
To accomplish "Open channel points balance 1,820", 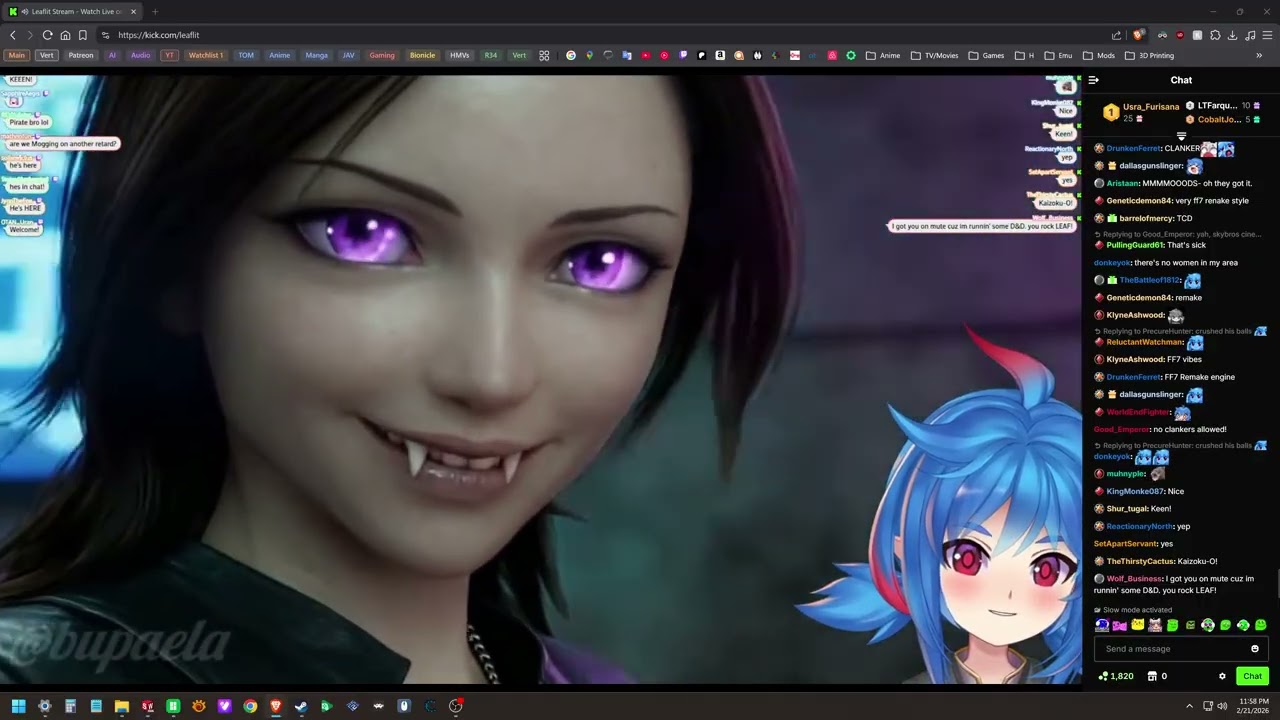I will point(1116,676).
